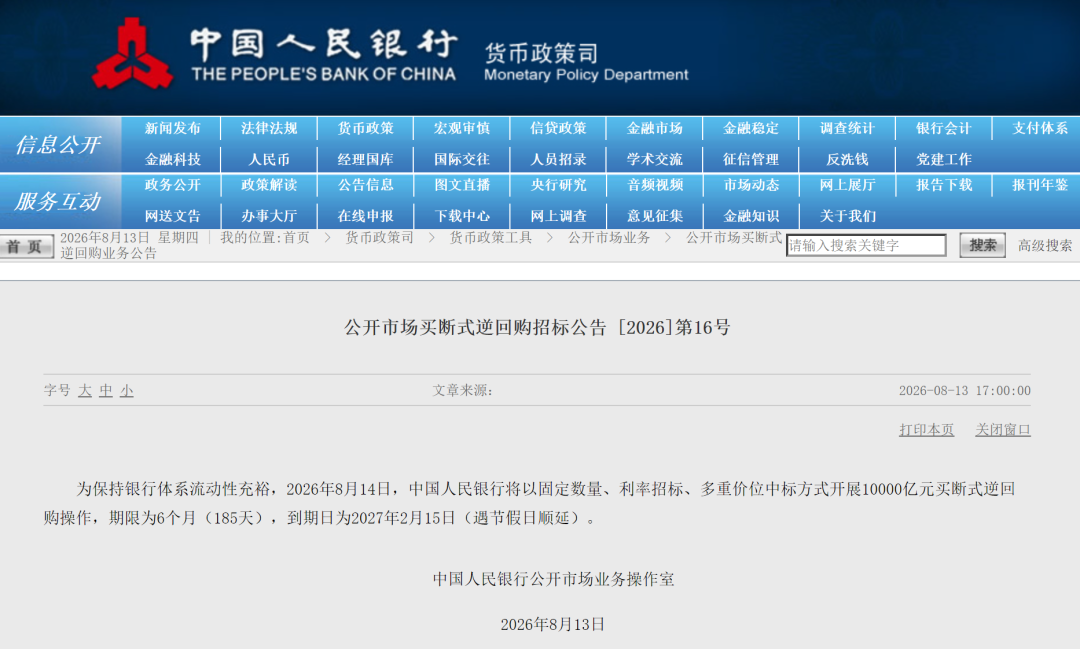This screenshot has height=649, width=1080.
Task: Select 金融科技 menu item
Action: [x=172, y=159]
